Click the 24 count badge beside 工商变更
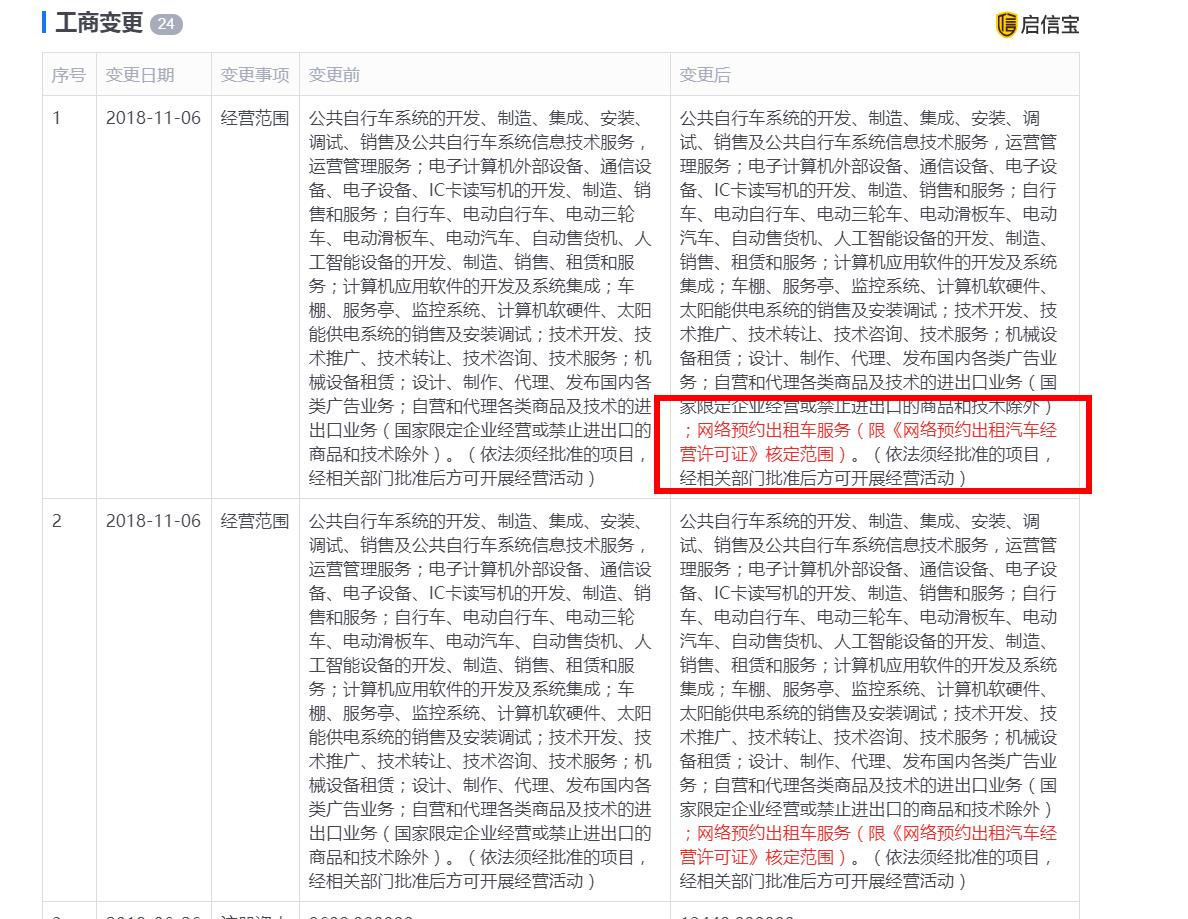This screenshot has height=919, width=1188. pyautogui.click(x=166, y=24)
